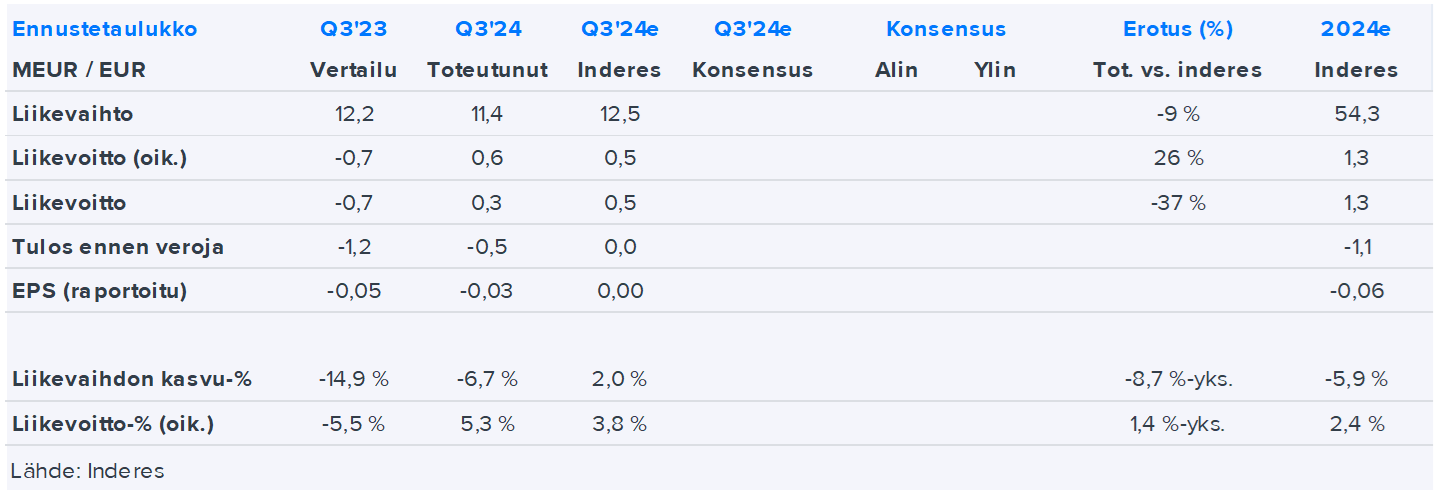
Task: Select the 54,3 value under 2024e
Action: (1355, 114)
